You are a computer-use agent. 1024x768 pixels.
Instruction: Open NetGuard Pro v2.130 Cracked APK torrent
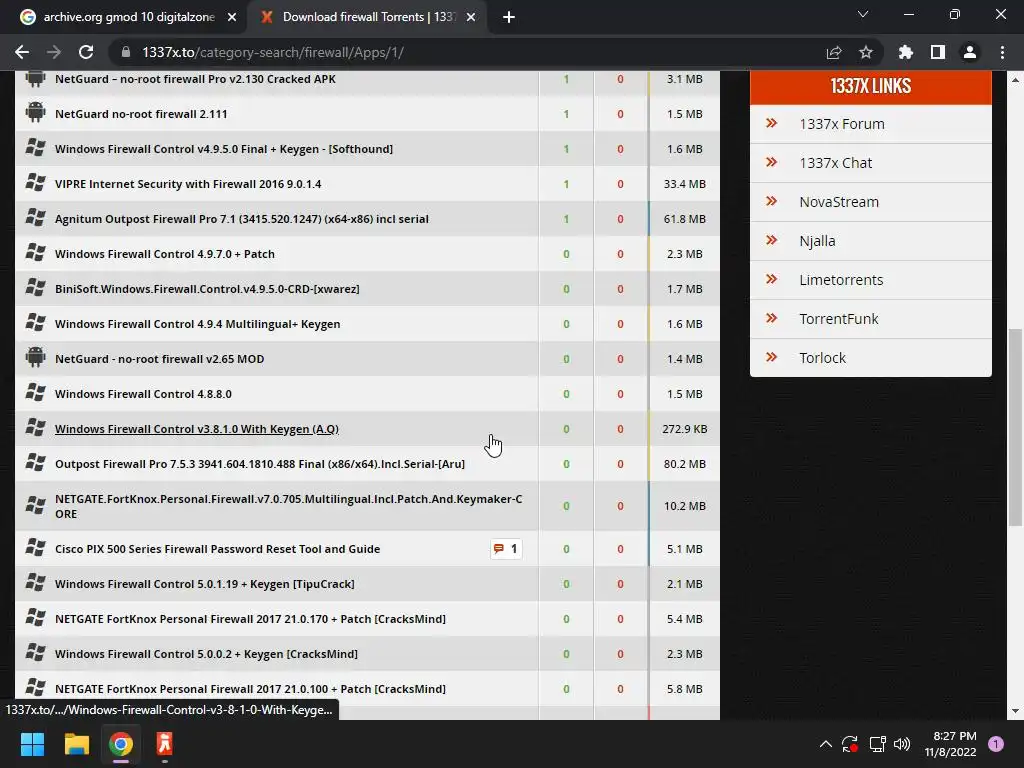pyautogui.click(x=195, y=79)
